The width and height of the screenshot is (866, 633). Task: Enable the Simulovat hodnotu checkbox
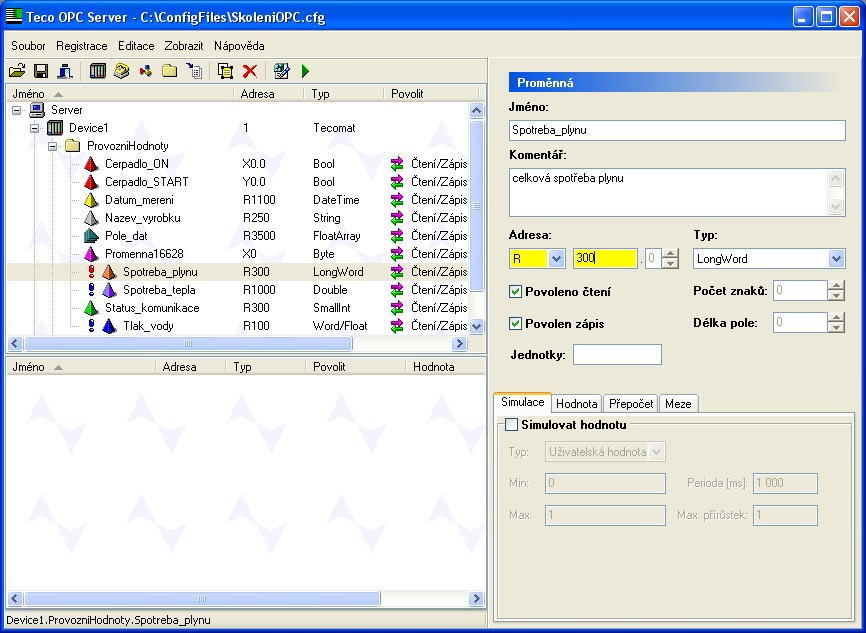511,425
